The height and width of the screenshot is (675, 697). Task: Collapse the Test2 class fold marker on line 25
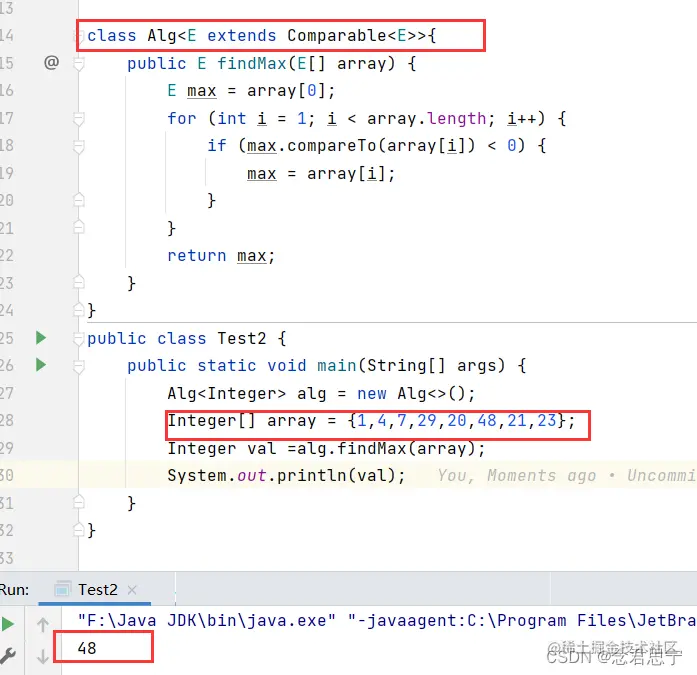click(x=79, y=339)
